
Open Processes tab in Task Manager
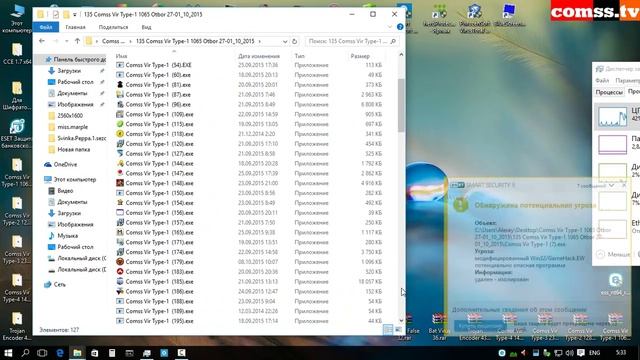pos(609,92)
